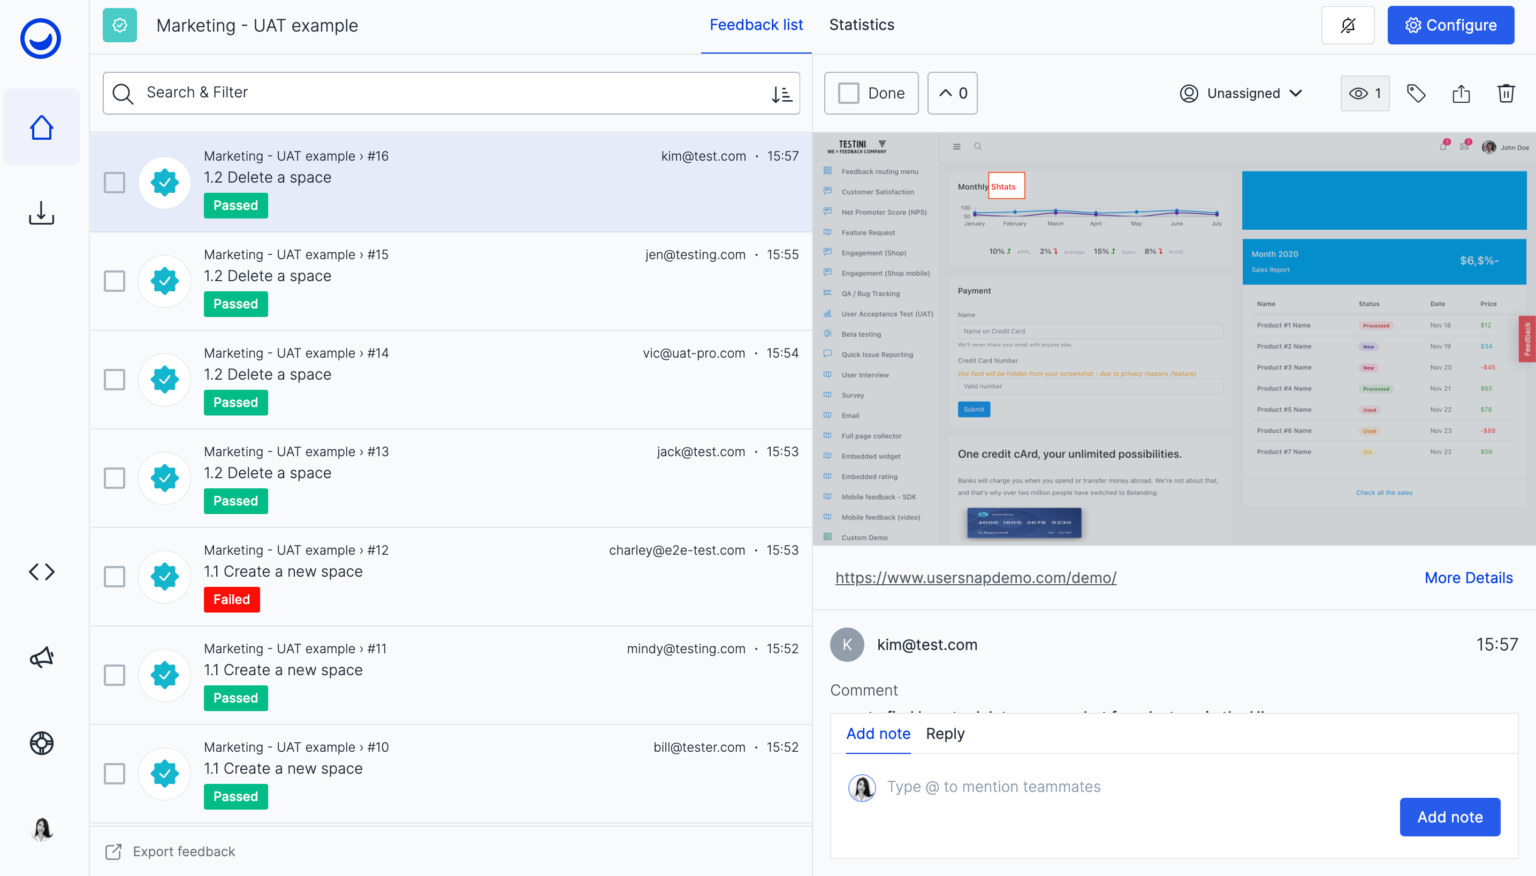Open the embed code icon in the sidebar
The height and width of the screenshot is (876, 1536).
coord(41,571)
